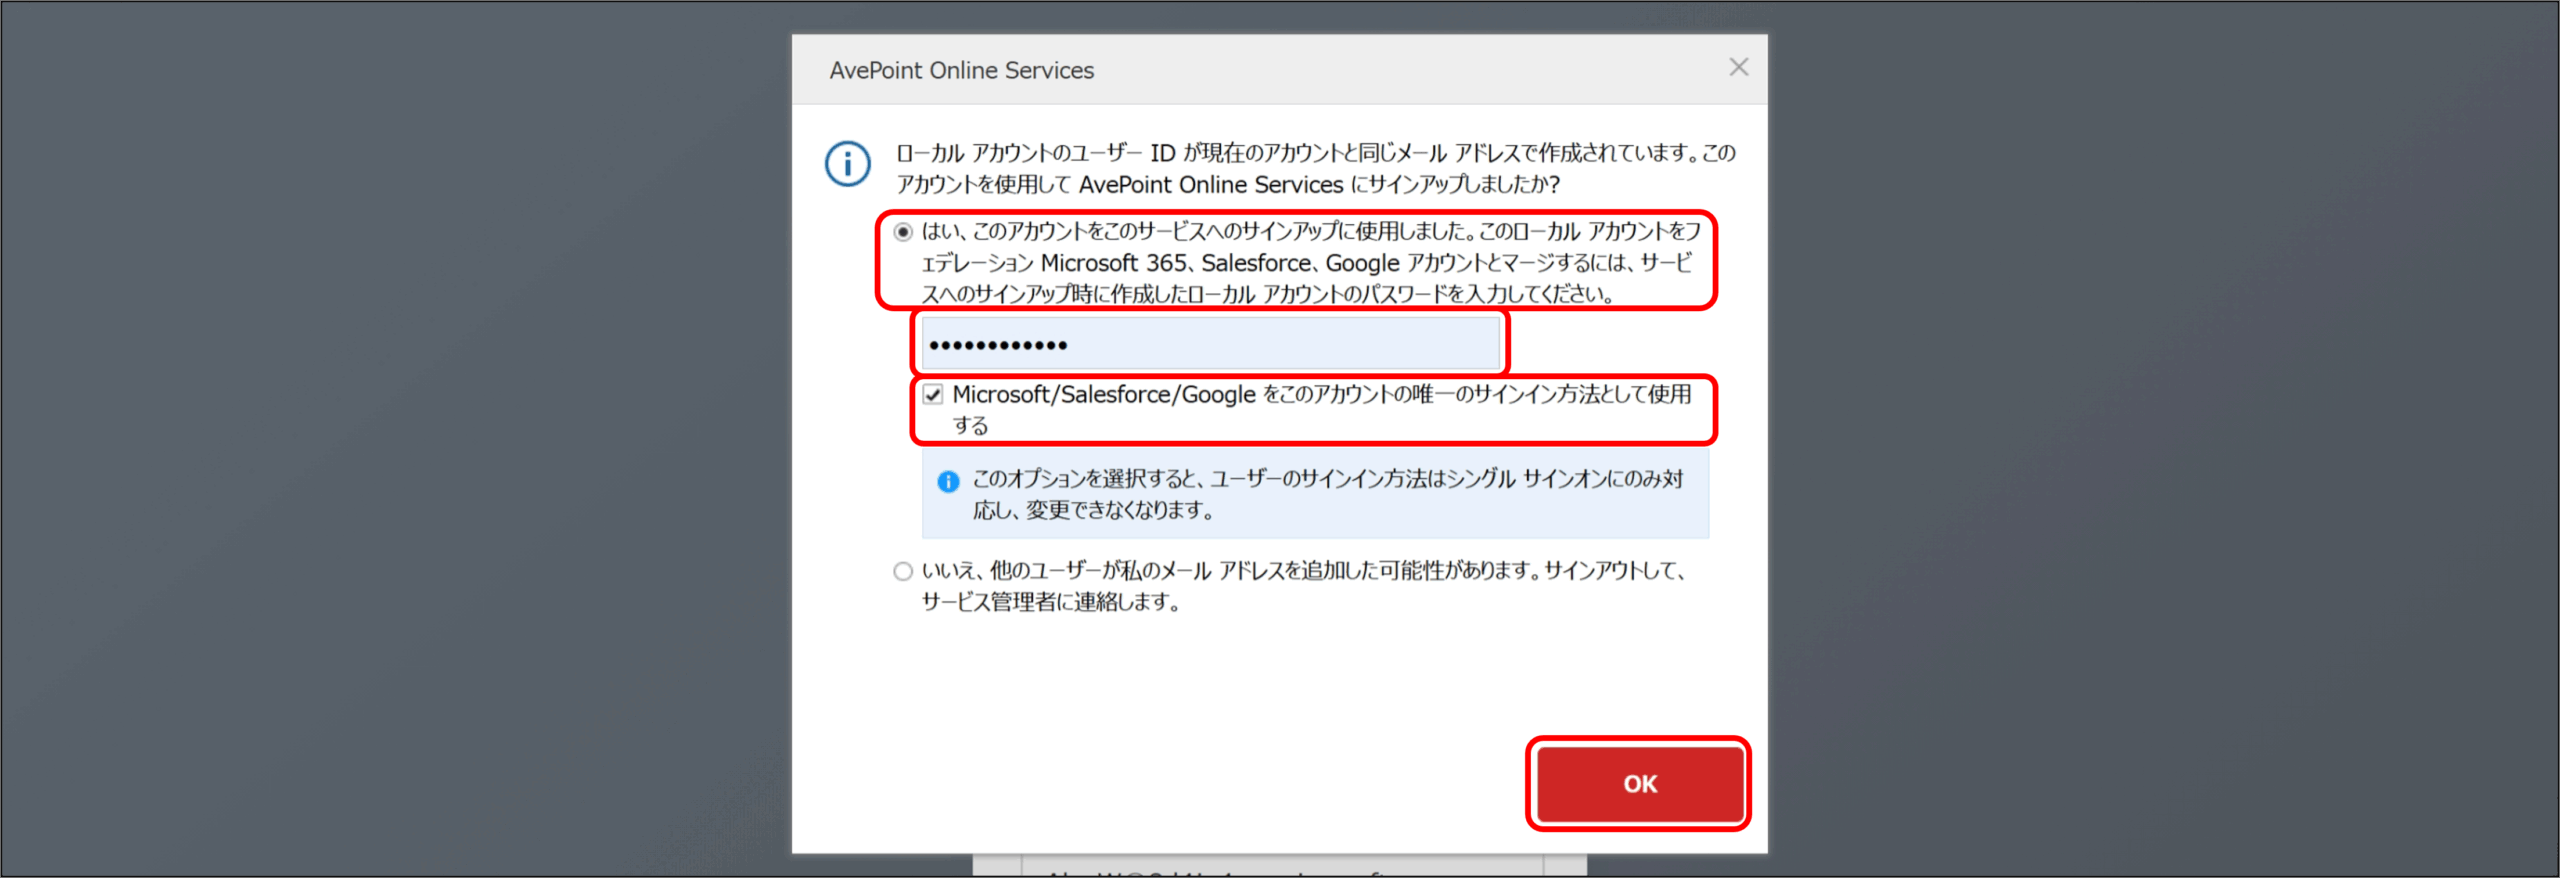The height and width of the screenshot is (878, 2560).
Task: Close the AvePoint Online Services dialog
Action: (1738, 67)
